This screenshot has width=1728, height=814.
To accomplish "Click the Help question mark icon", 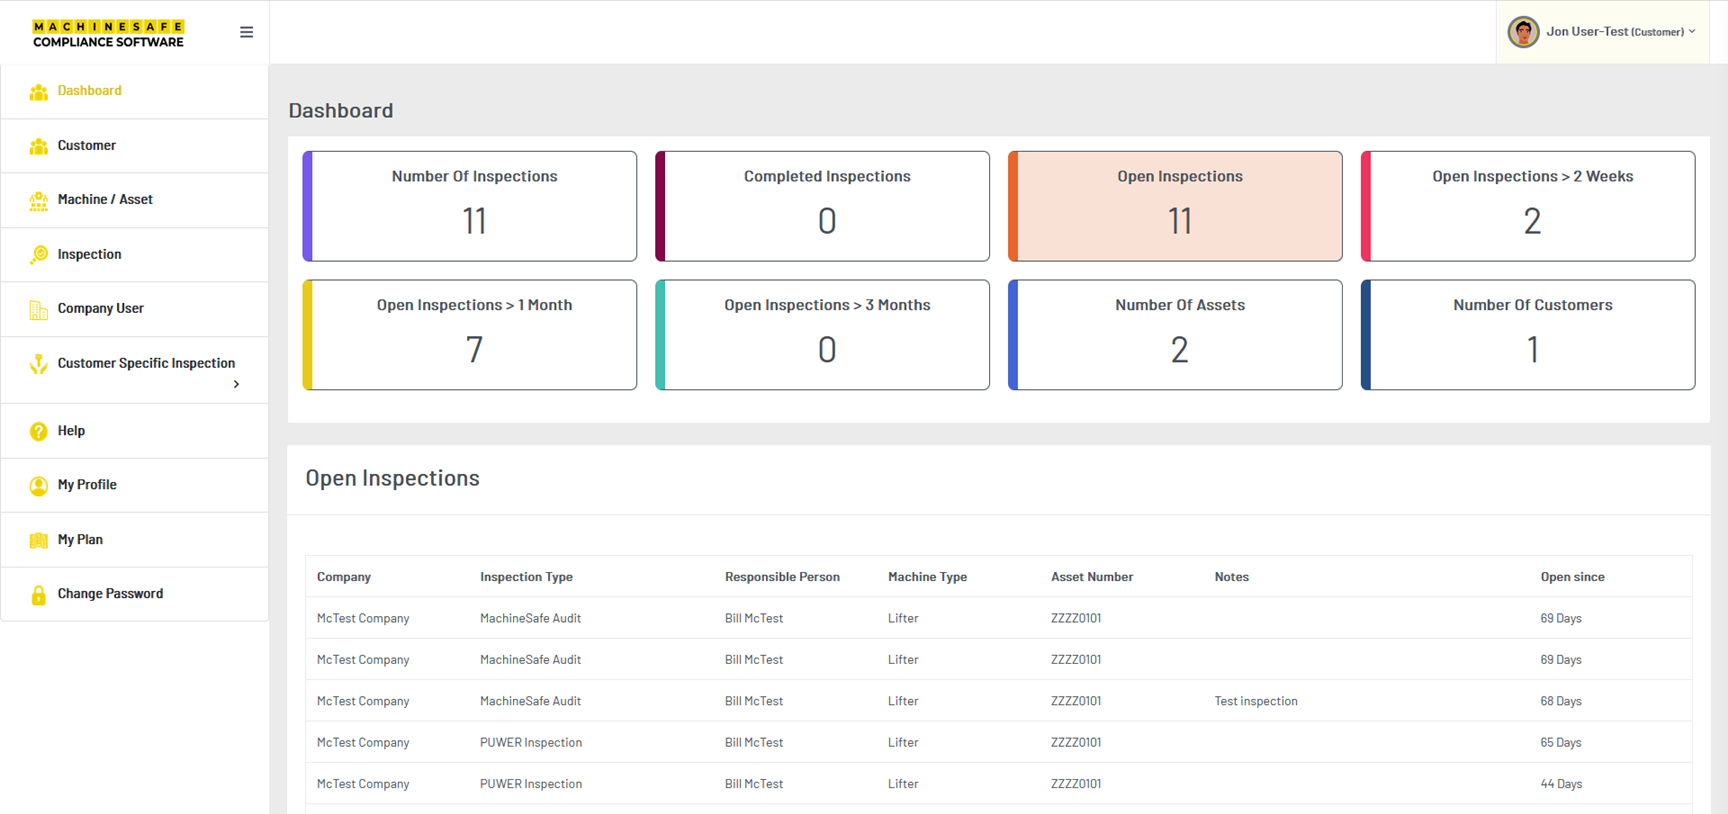I will pyautogui.click(x=38, y=431).
